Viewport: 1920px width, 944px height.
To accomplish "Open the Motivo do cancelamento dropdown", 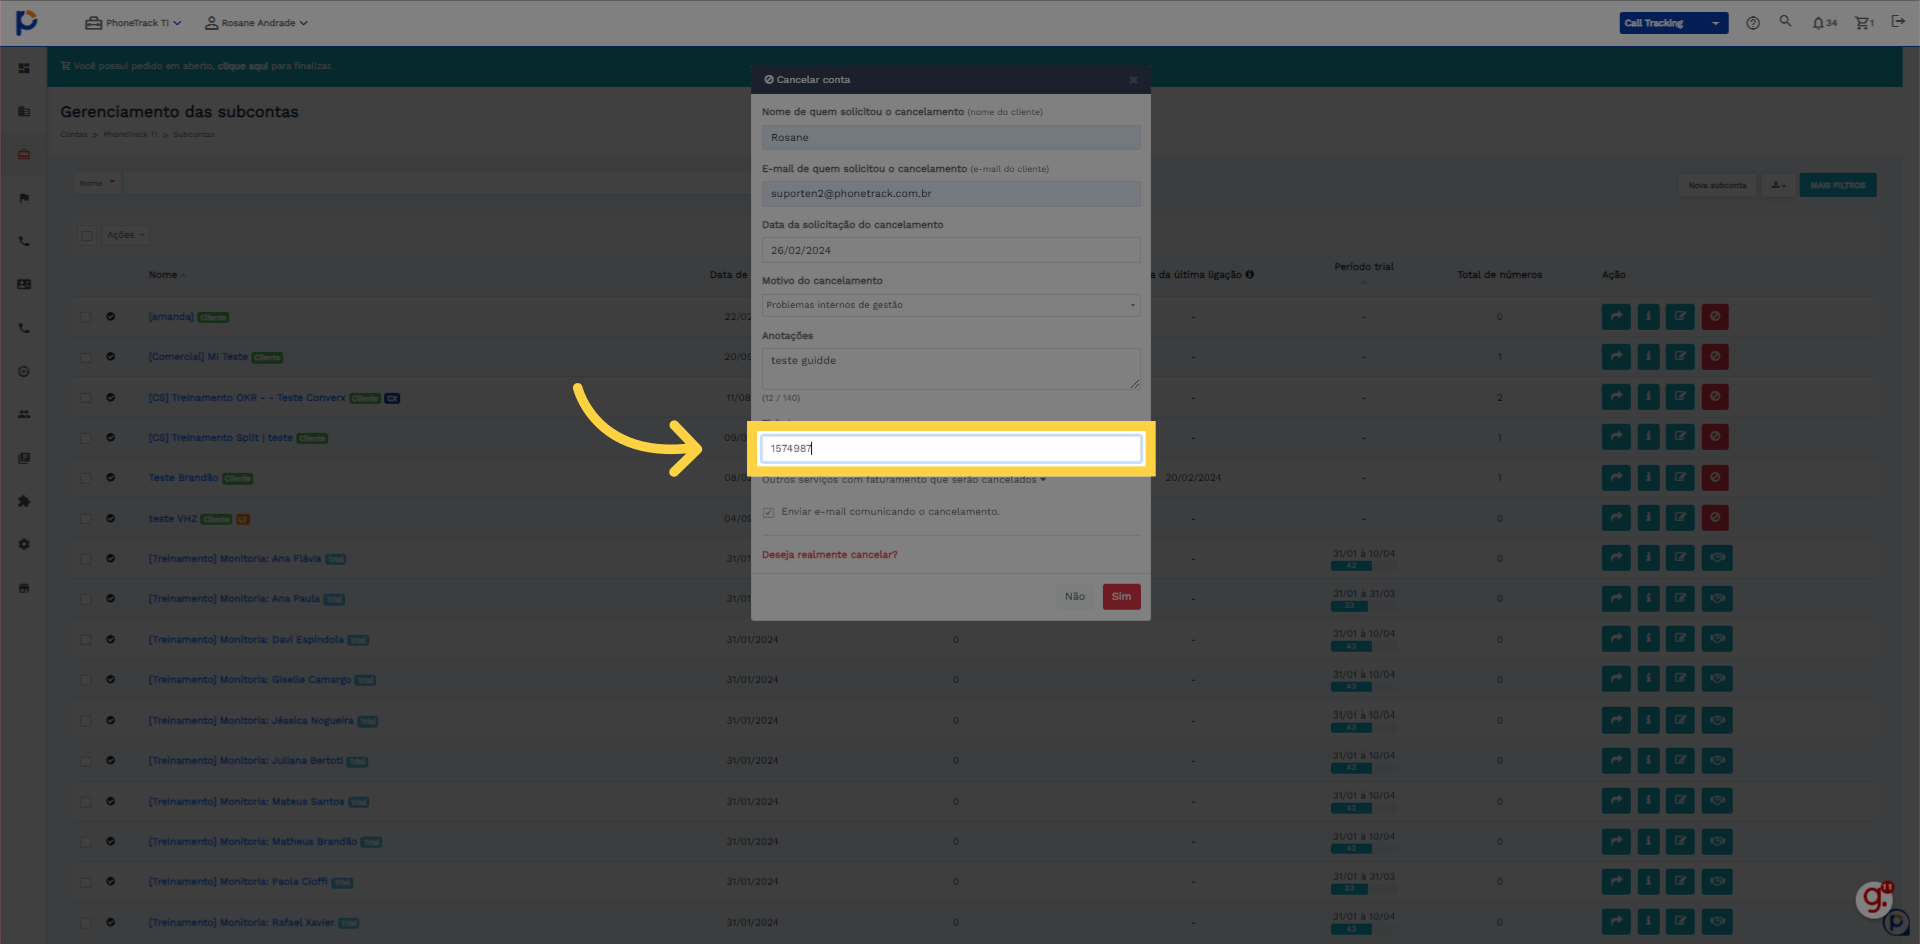I will pyautogui.click(x=951, y=305).
